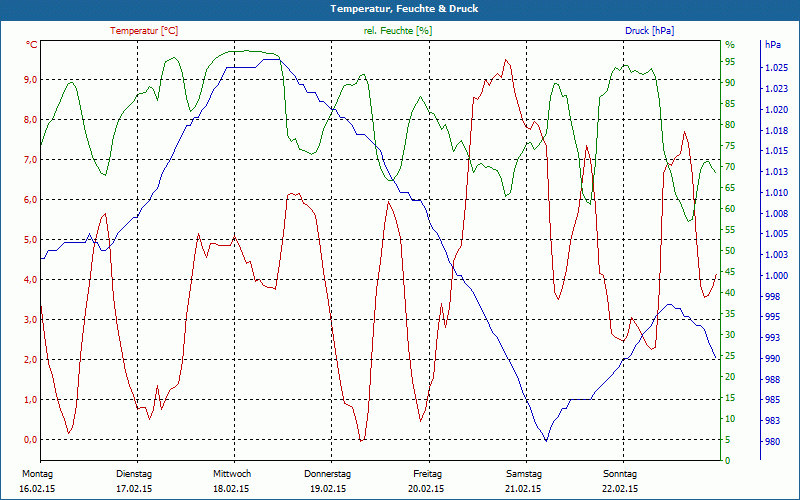Click the date "20.02.15"
Viewport: 800px width, 500px height.
click(426, 489)
